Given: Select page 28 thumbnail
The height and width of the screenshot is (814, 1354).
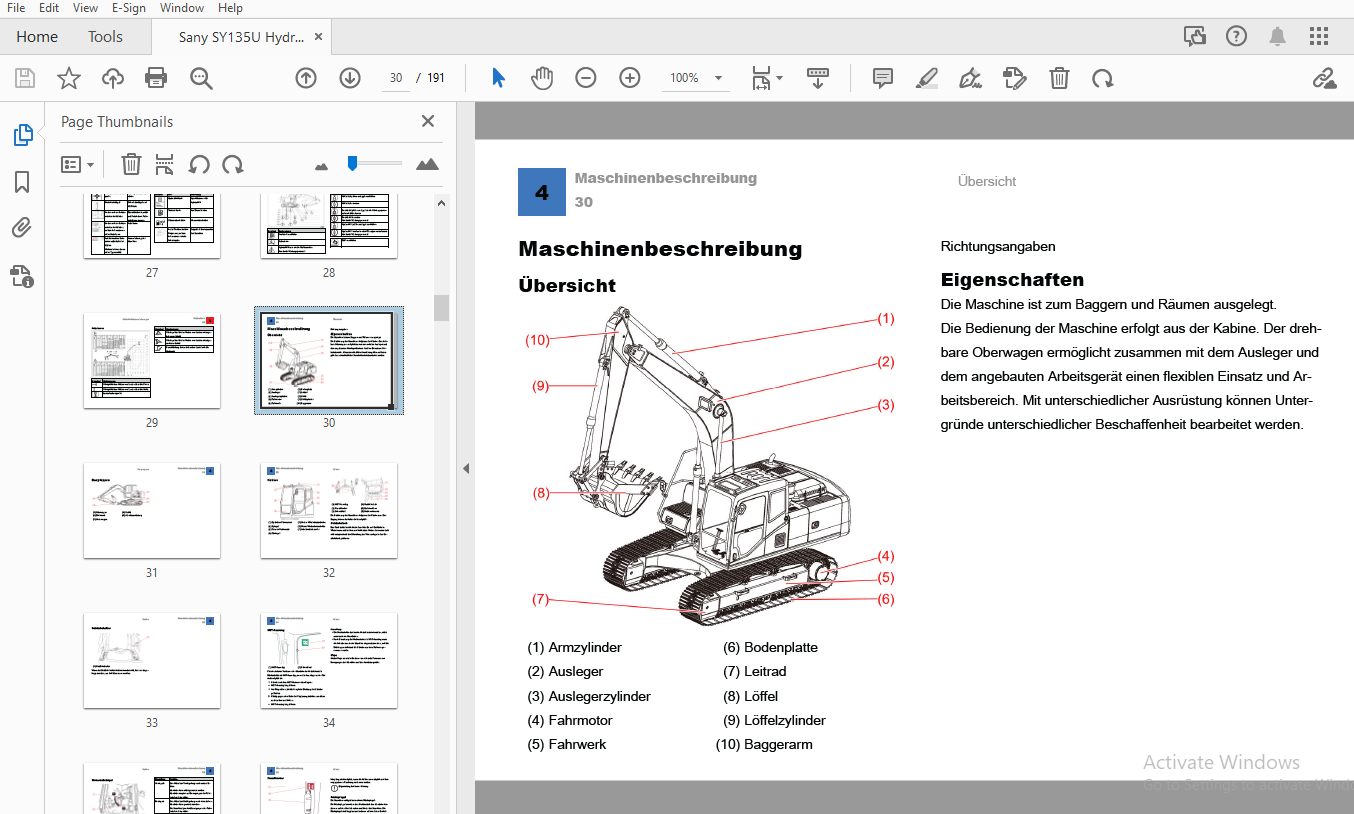Looking at the screenshot, I should pyautogui.click(x=329, y=227).
